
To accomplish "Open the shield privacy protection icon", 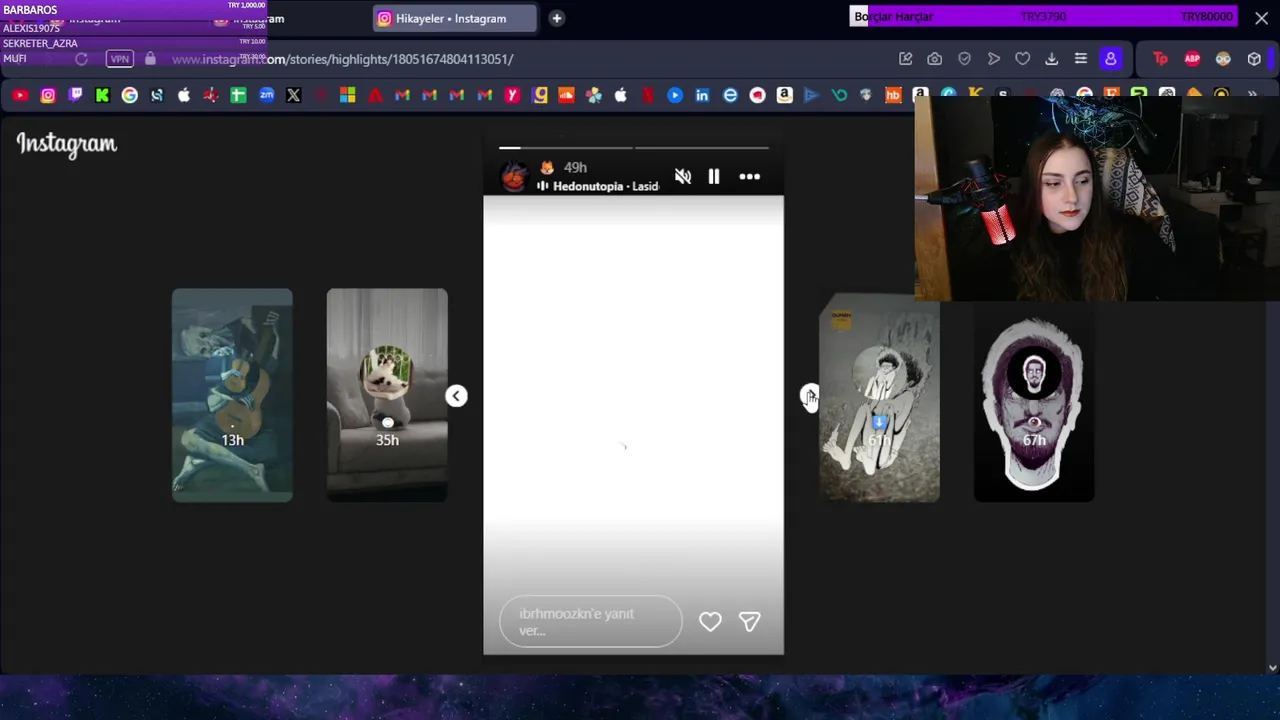I will [x=964, y=59].
